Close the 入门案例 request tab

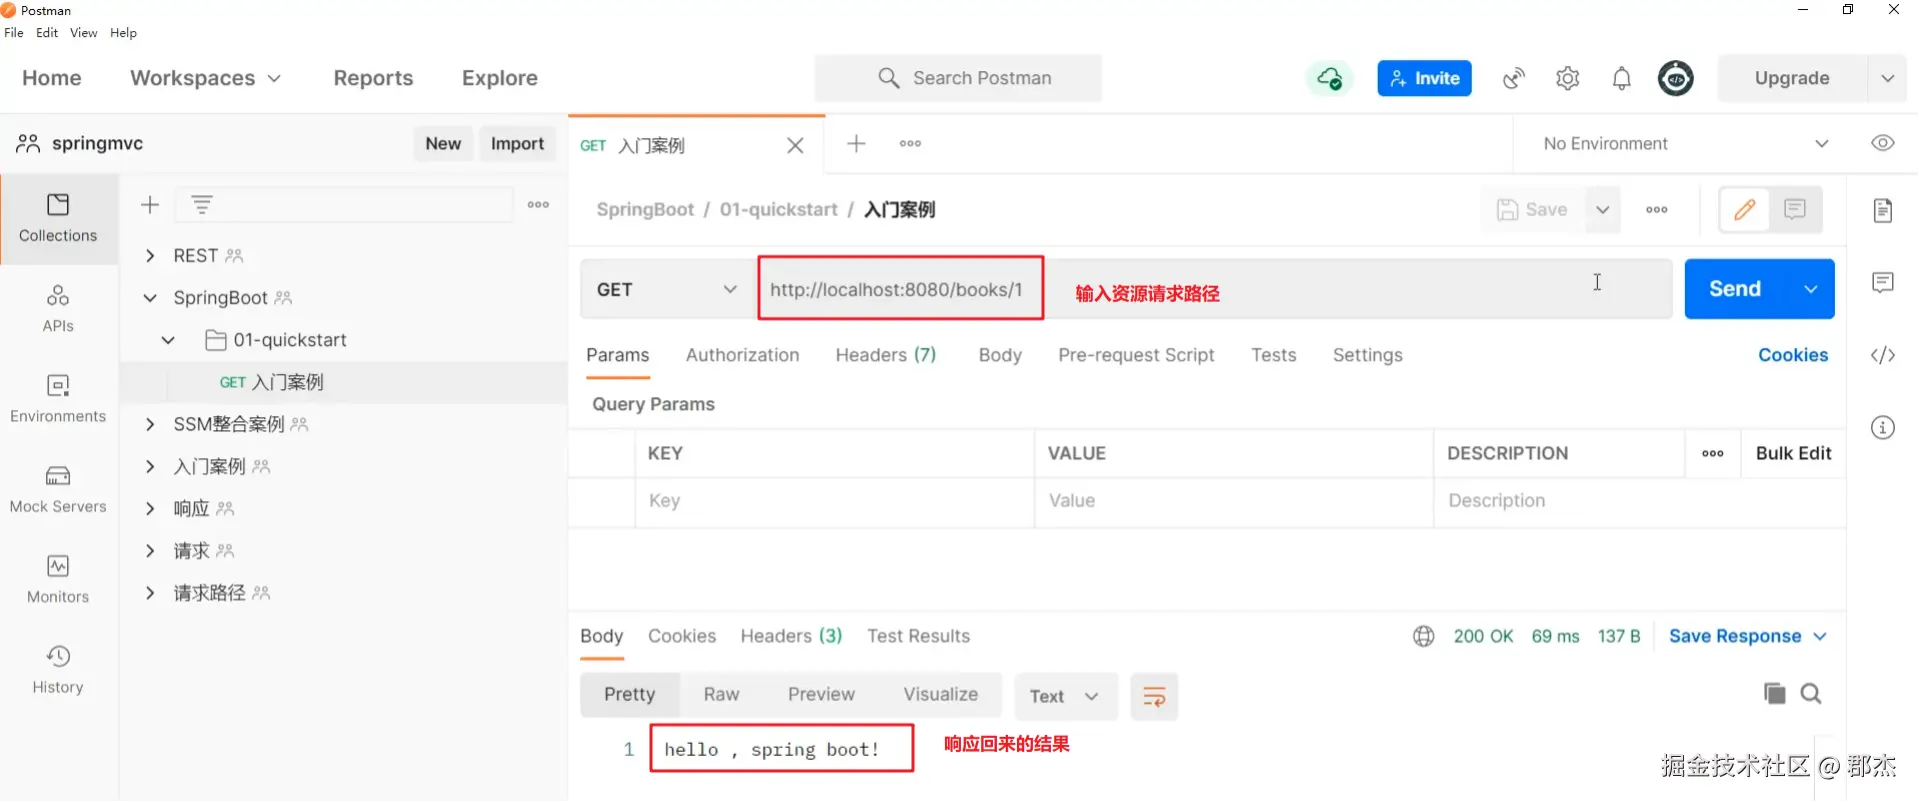(x=795, y=146)
